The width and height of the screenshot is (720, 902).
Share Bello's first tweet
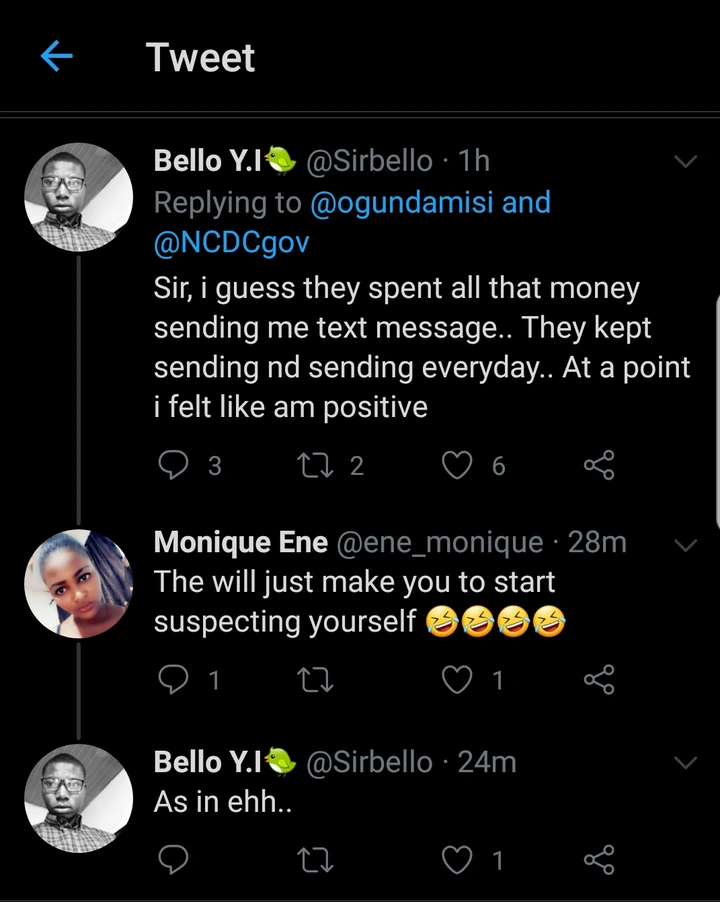598,465
